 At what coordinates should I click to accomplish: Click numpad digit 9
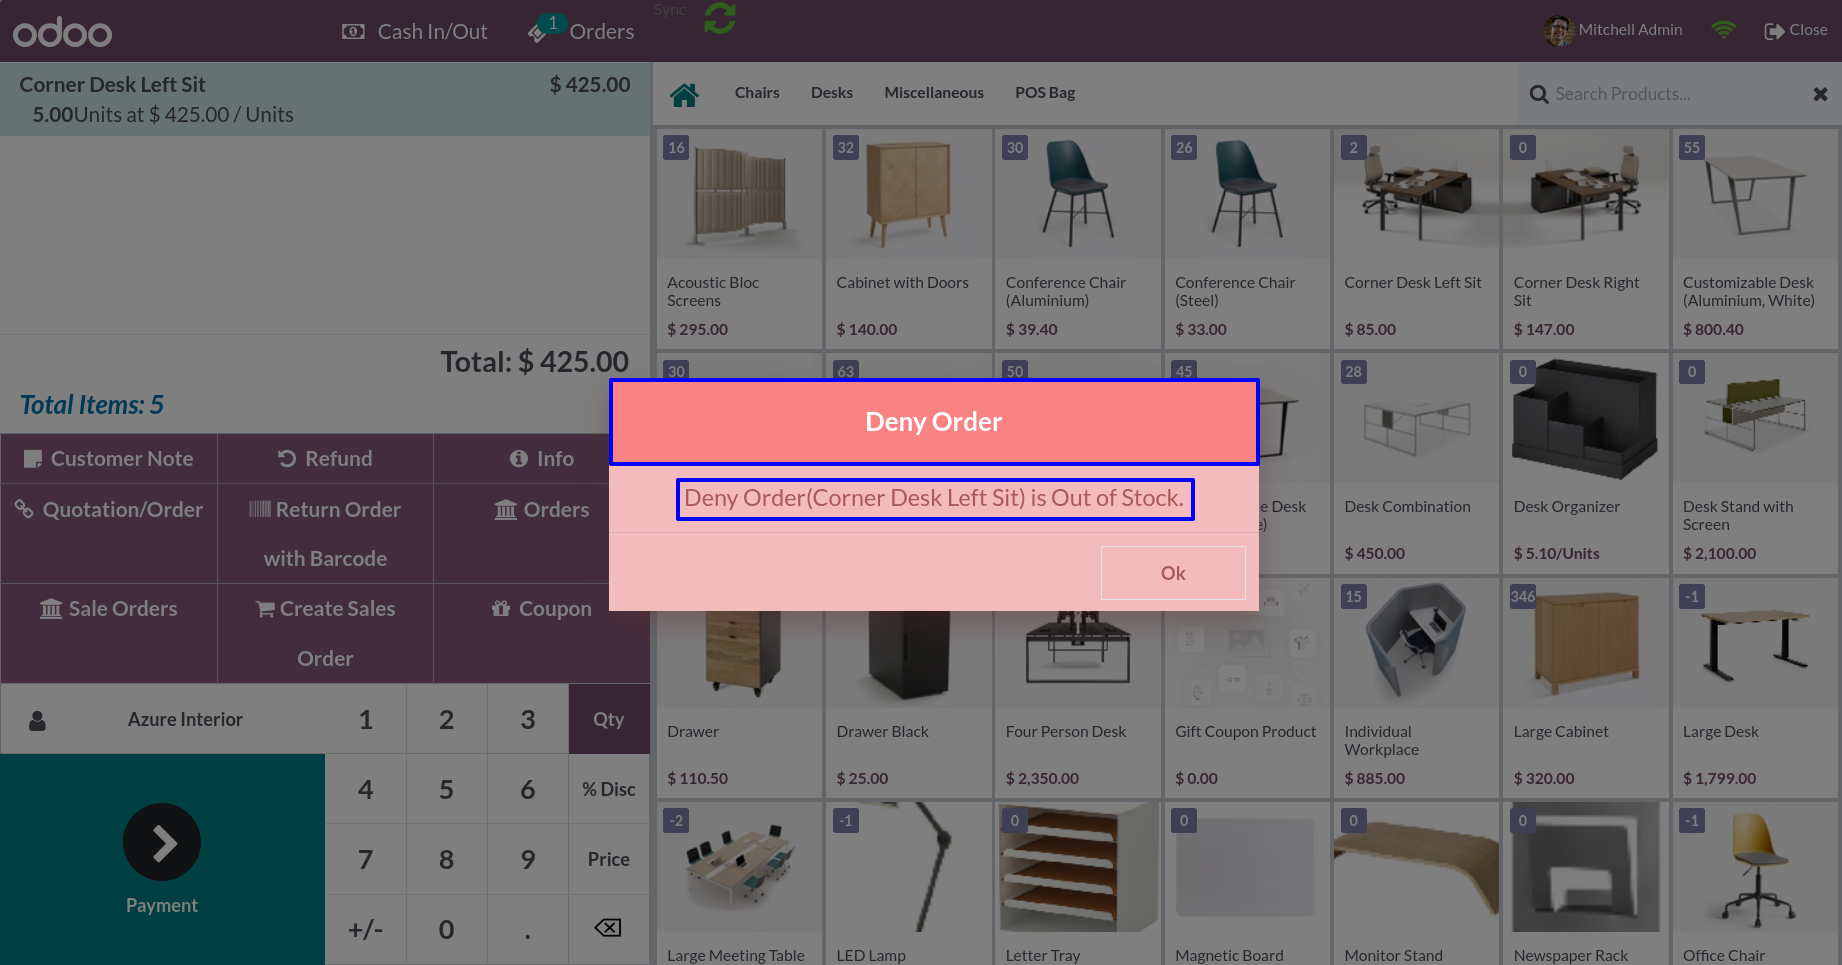[x=528, y=859]
